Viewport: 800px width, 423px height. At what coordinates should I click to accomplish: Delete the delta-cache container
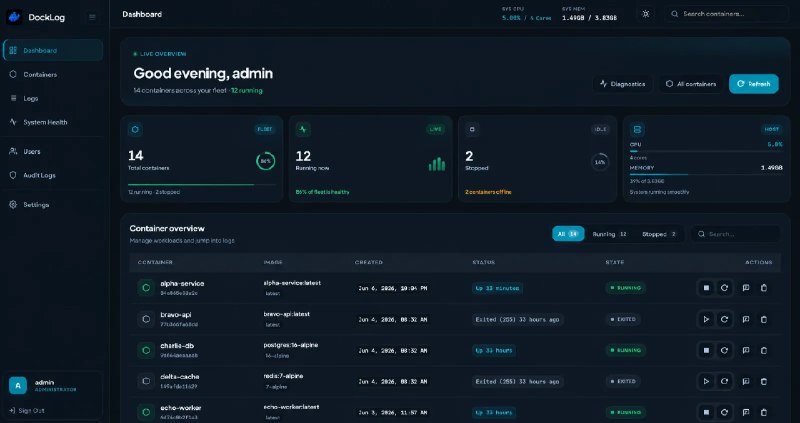coord(764,381)
